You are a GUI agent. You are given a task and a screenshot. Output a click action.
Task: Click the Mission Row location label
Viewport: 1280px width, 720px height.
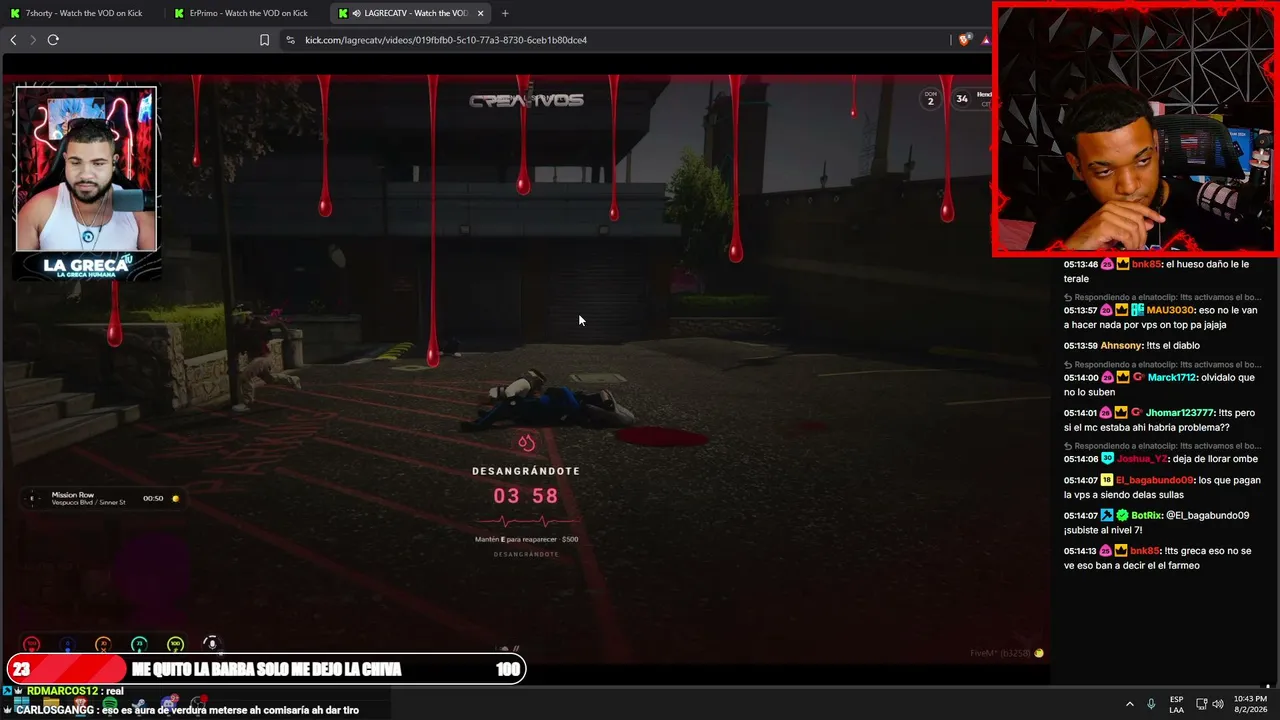[73, 495]
